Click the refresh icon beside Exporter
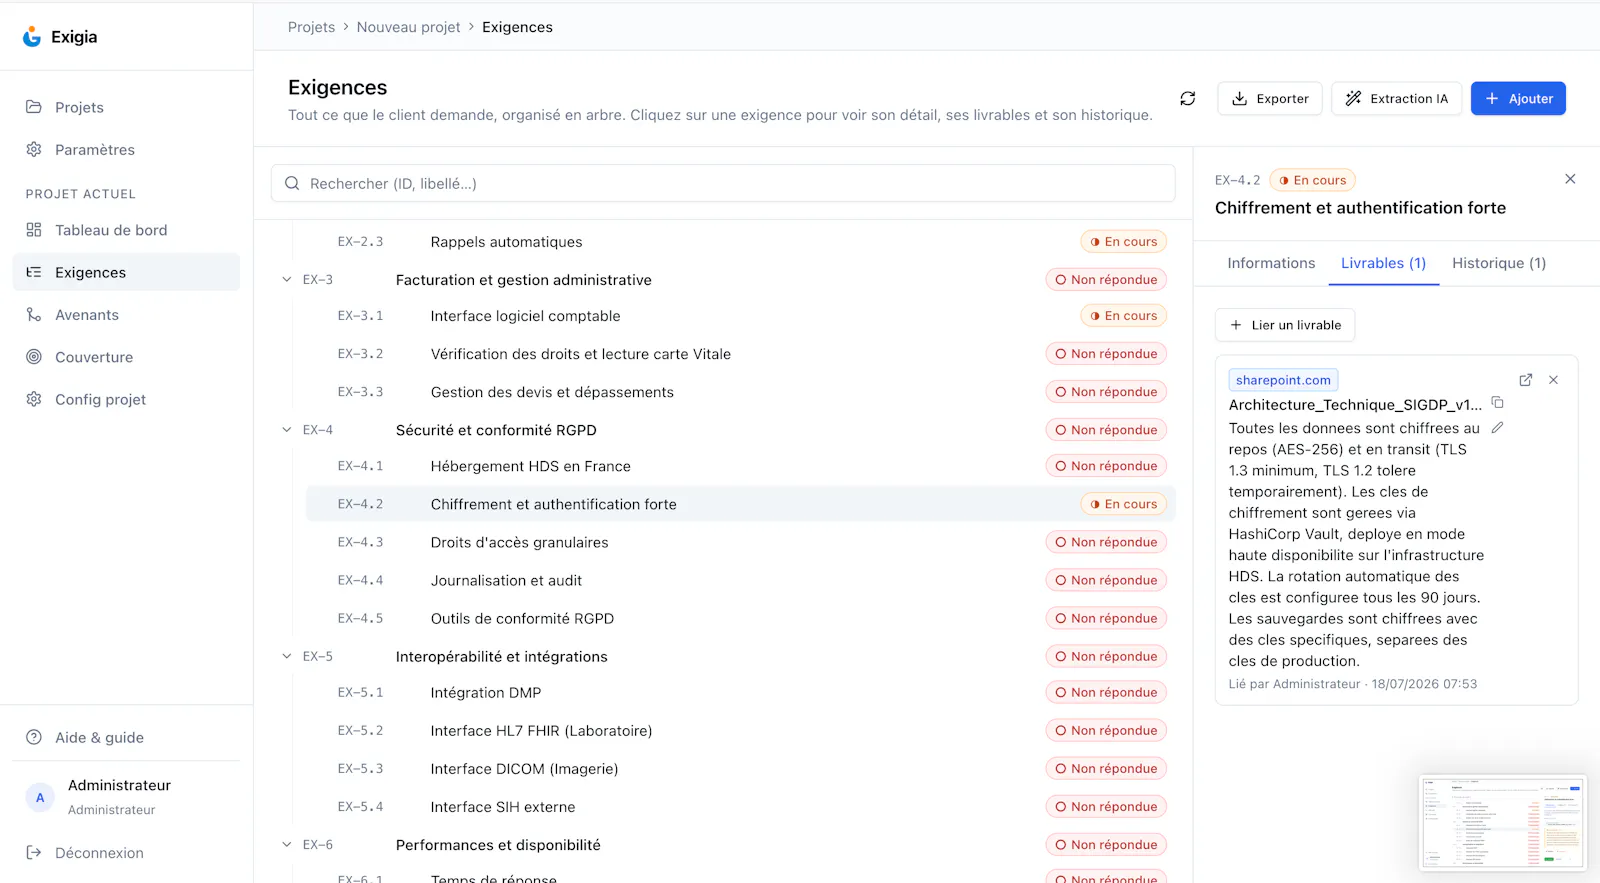The image size is (1600, 883). (1187, 99)
